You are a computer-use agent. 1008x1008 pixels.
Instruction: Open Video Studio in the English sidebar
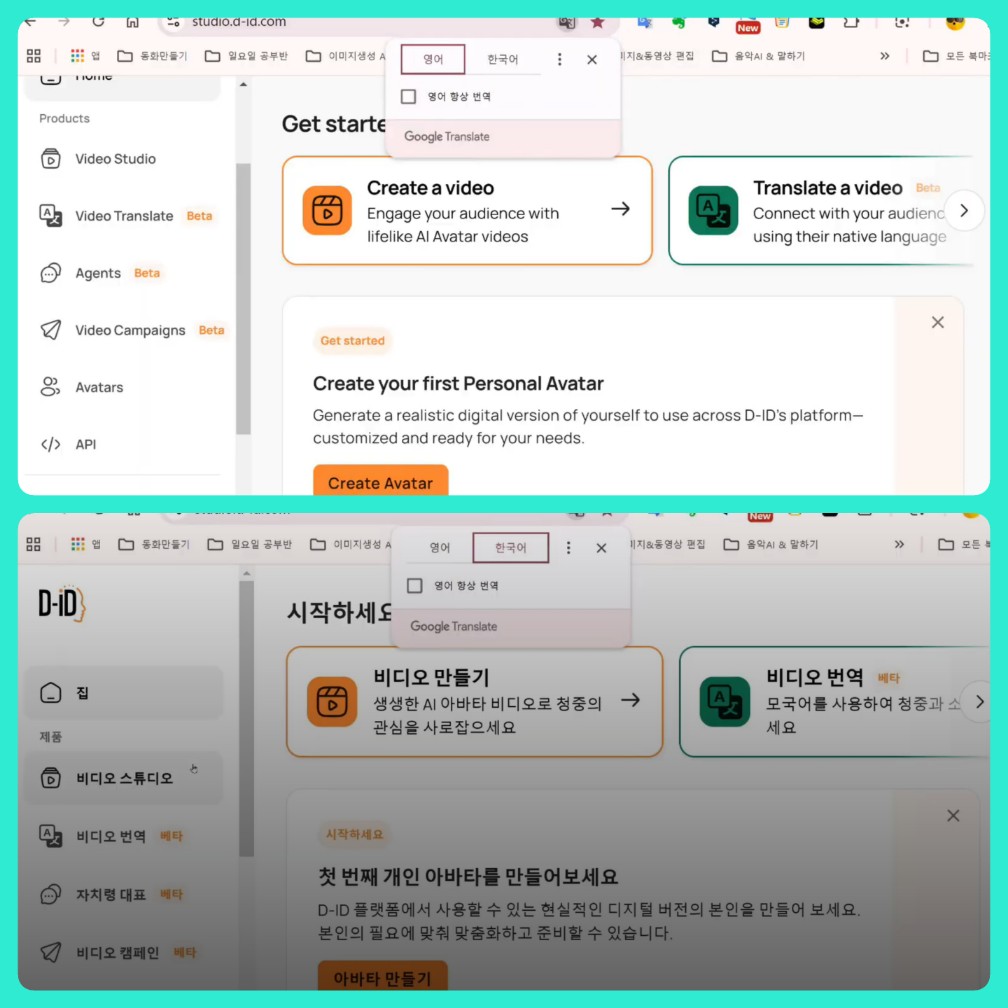pos(115,159)
